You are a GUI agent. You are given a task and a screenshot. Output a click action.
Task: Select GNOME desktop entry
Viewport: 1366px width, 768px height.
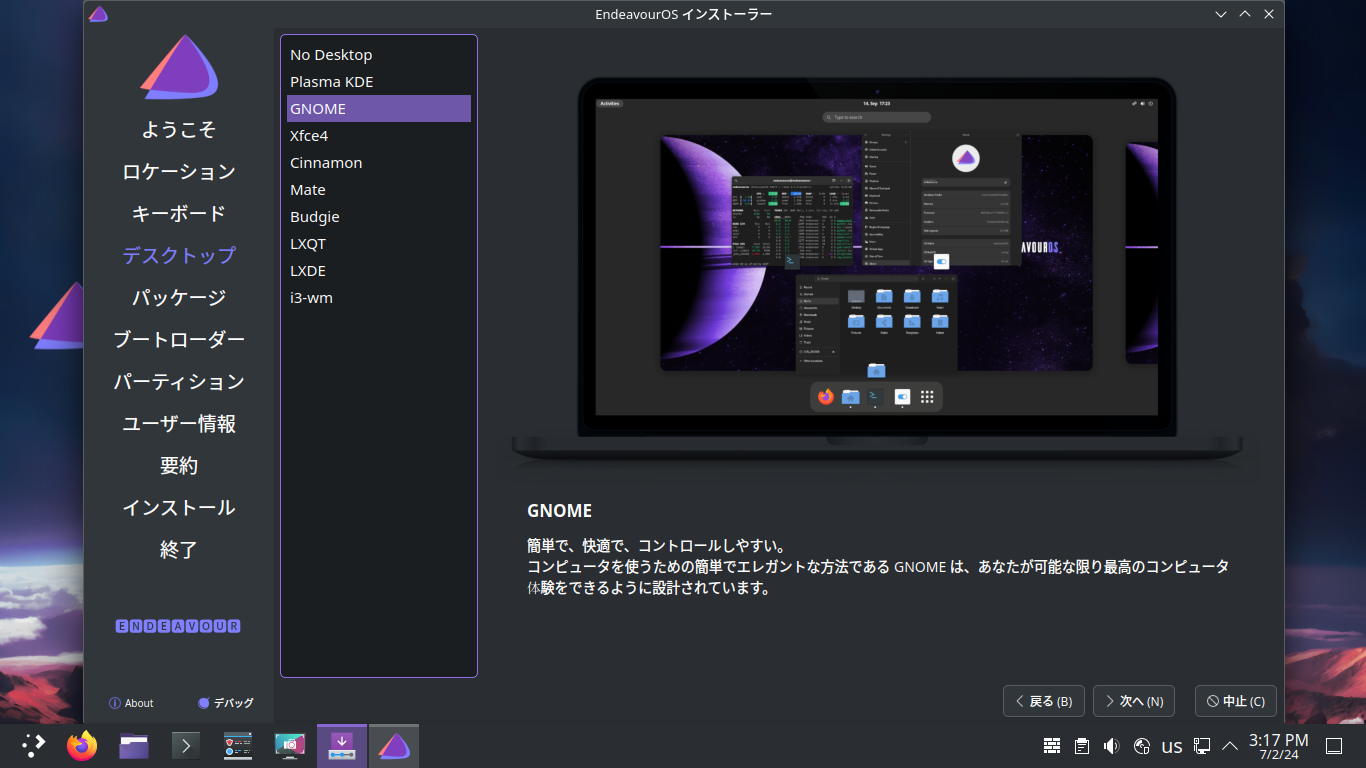tap(379, 109)
